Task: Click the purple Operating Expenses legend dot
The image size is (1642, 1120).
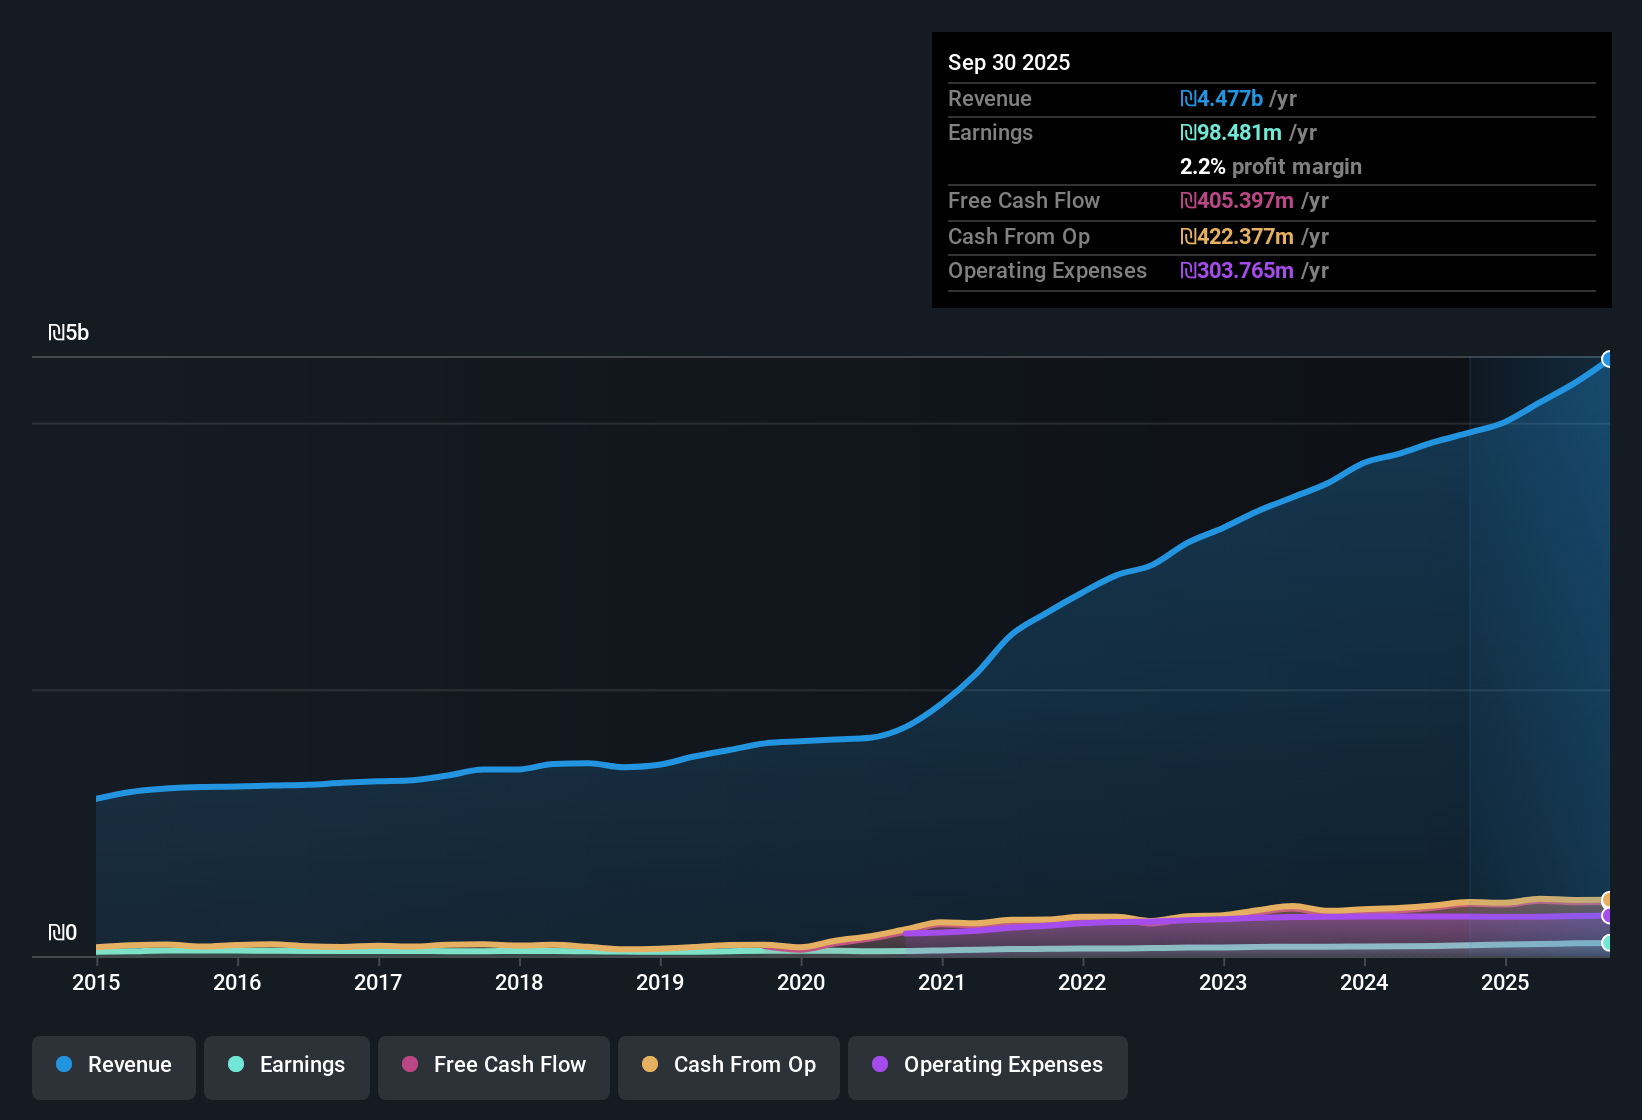Action: click(x=879, y=1065)
